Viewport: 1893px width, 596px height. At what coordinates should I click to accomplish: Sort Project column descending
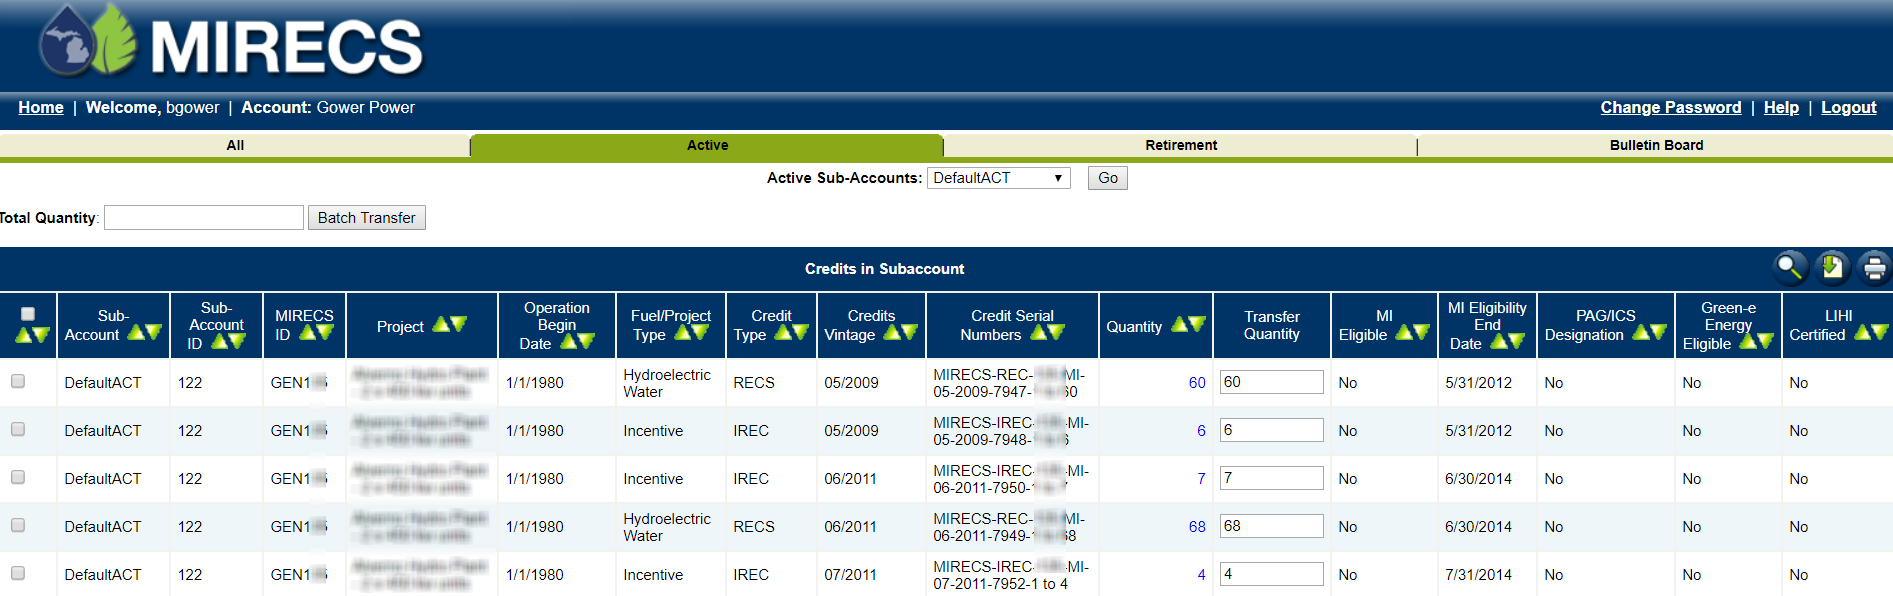458,324
